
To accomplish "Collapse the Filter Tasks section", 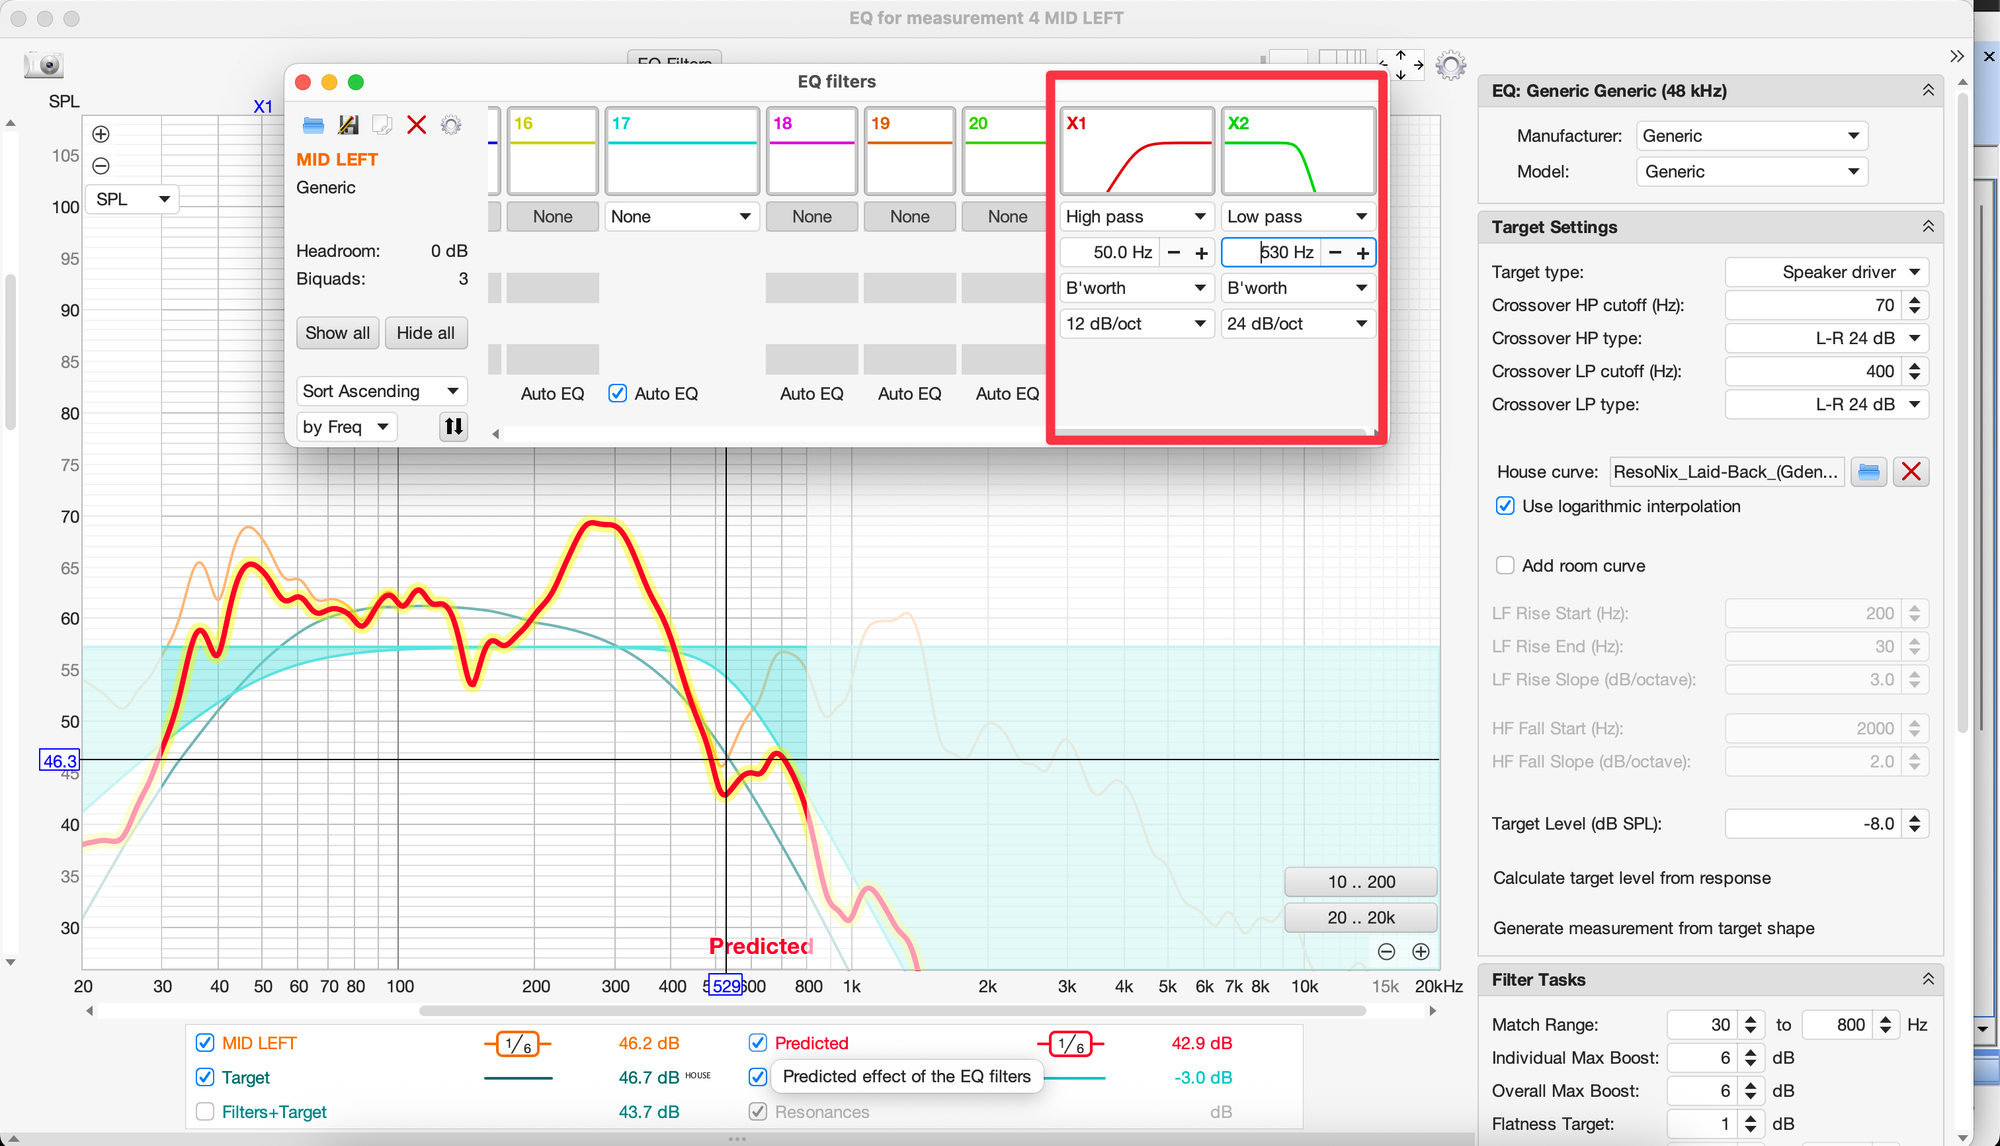I will (x=1927, y=980).
